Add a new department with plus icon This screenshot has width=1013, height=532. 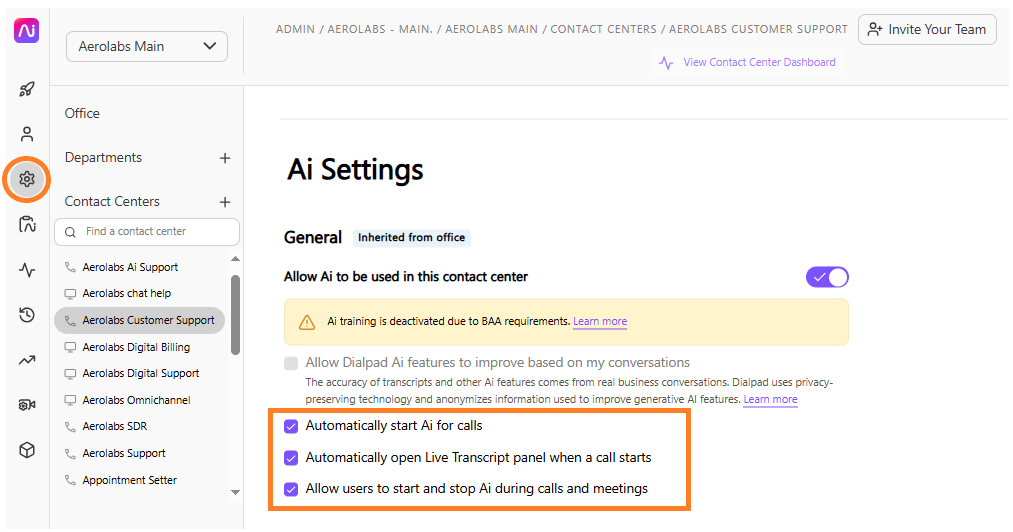(x=225, y=158)
